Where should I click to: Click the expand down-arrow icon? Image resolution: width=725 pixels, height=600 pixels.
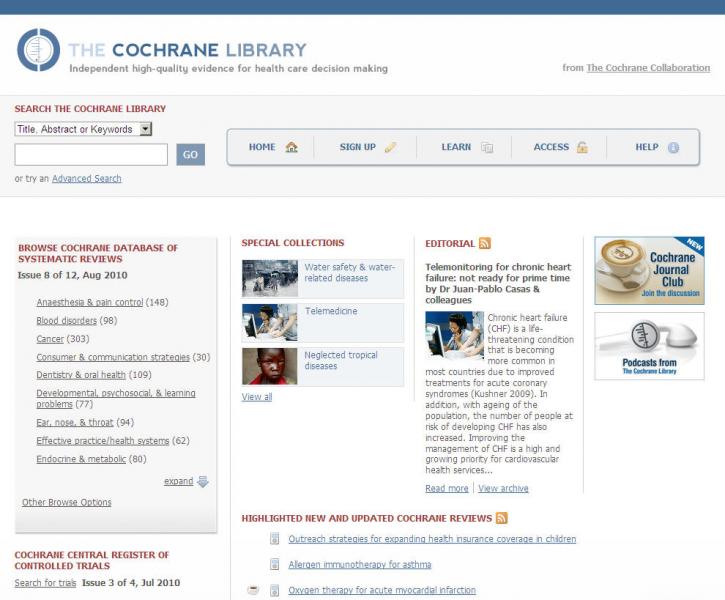[203, 481]
